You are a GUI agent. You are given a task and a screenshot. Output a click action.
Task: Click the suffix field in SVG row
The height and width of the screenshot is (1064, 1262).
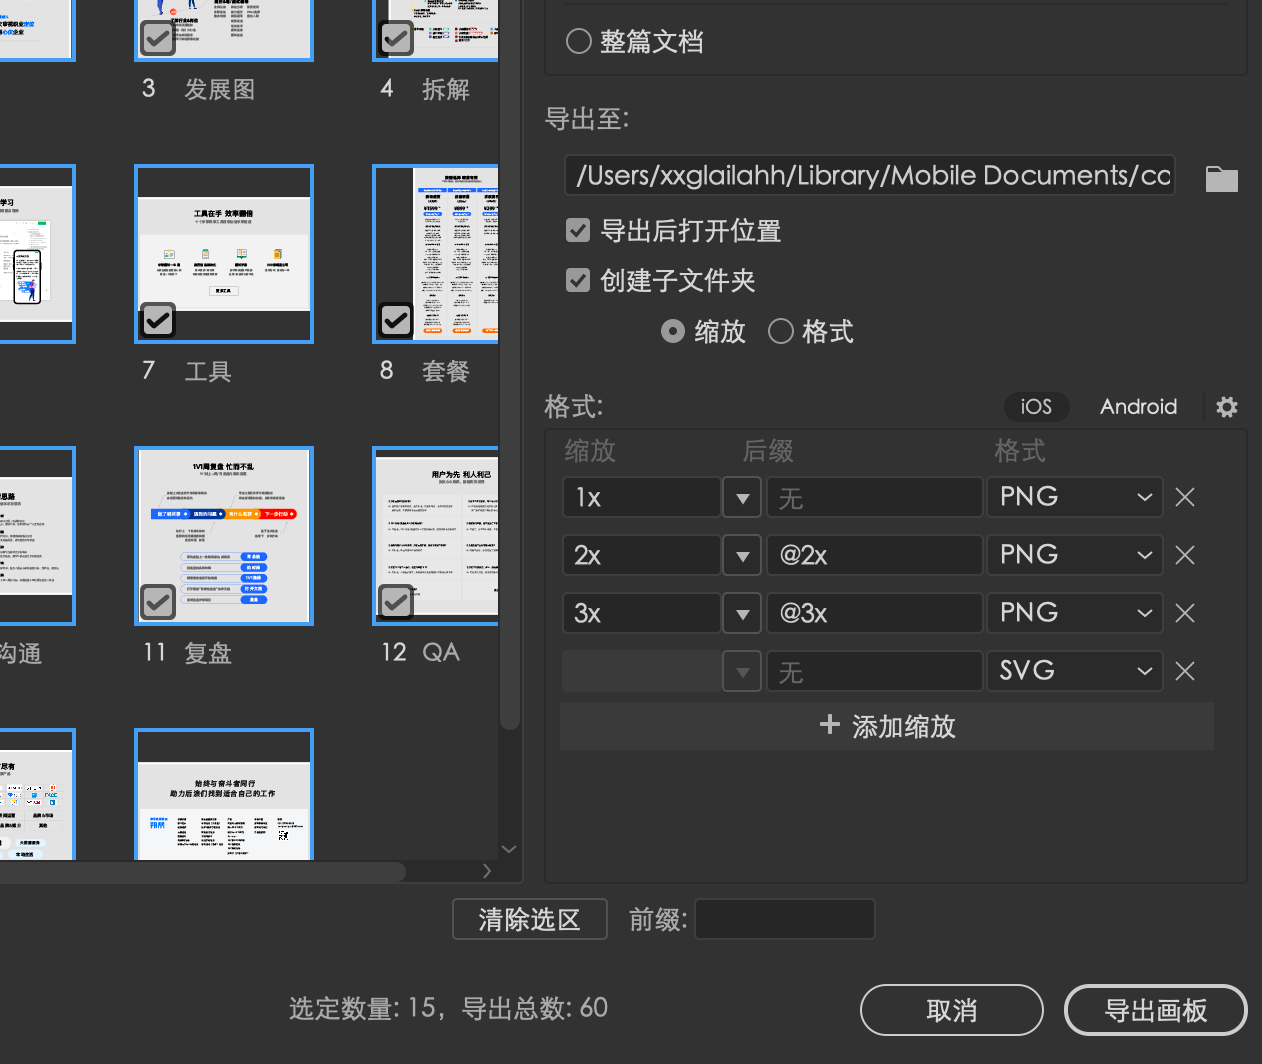[875, 671]
